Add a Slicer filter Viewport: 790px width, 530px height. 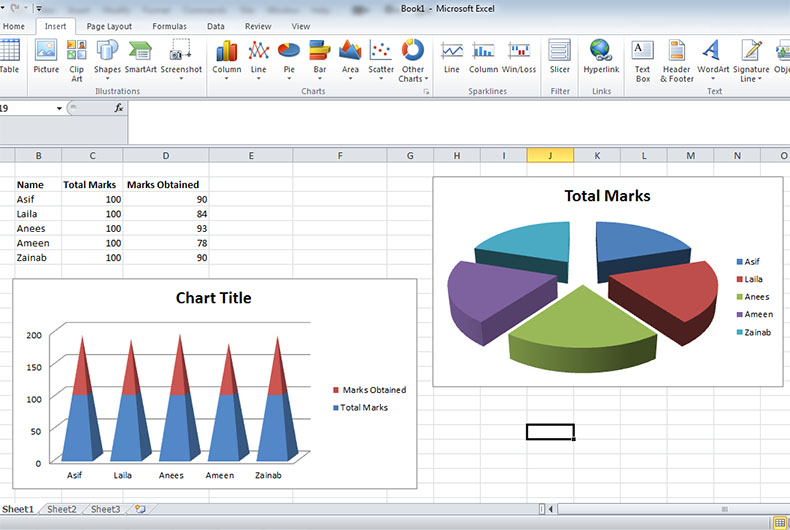click(559, 58)
